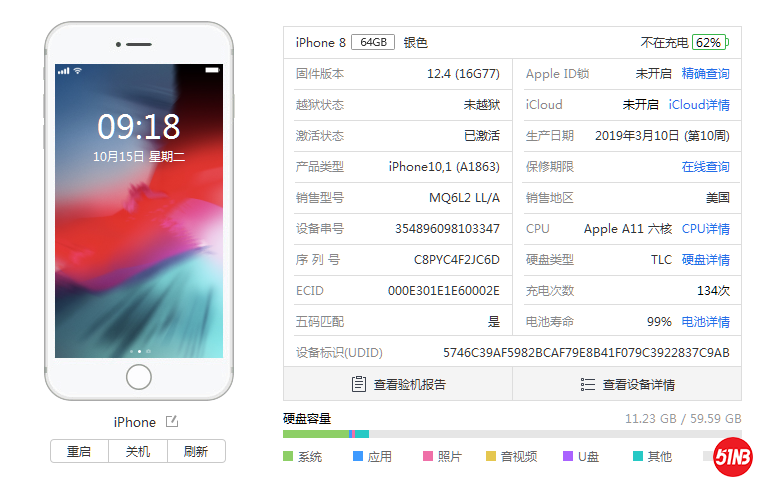This screenshot has width=763, height=487.
Task: Click the iPhone lock screen preview
Action: click(x=139, y=211)
